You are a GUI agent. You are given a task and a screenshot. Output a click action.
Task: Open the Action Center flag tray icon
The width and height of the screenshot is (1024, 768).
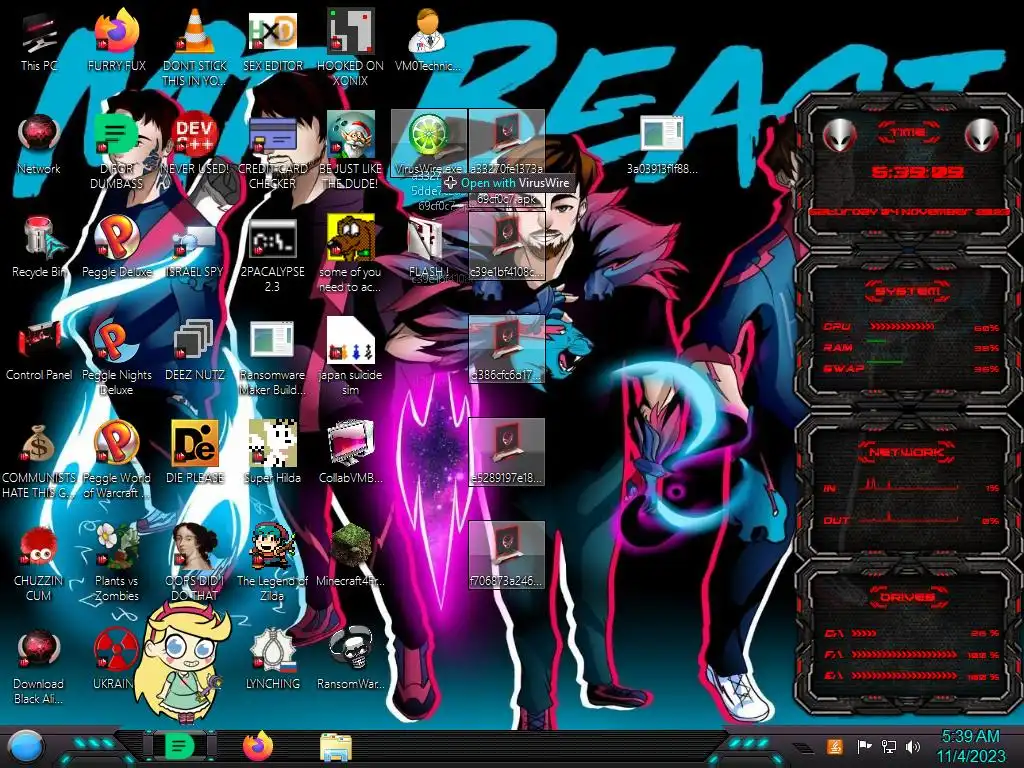[864, 746]
